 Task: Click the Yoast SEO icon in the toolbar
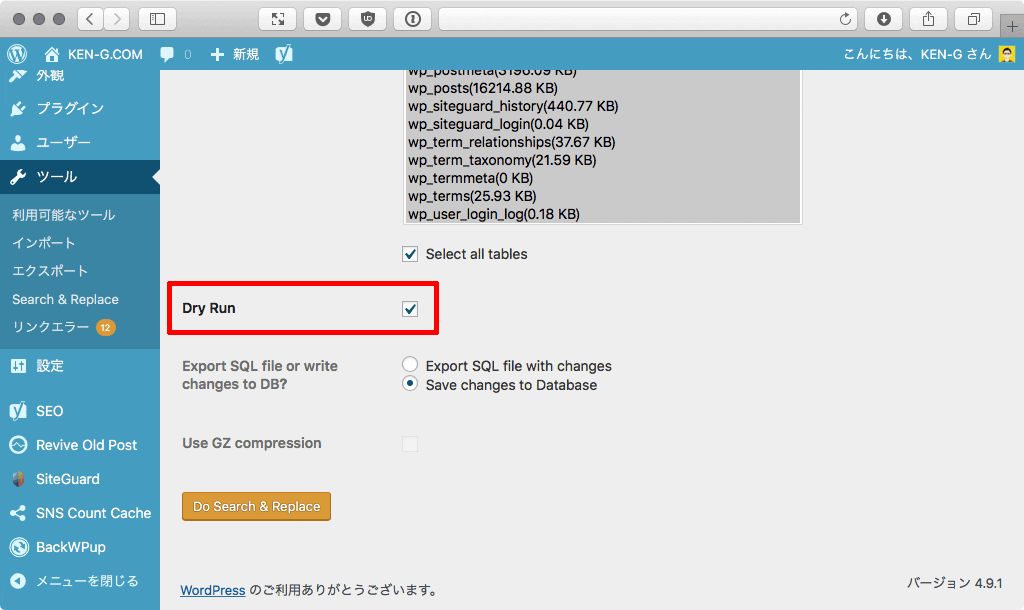(x=285, y=54)
